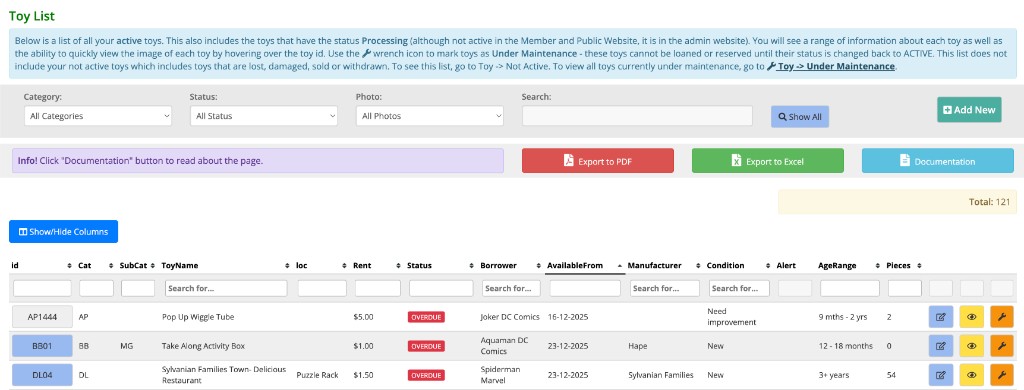1024x390 pixels.
Task: Click borrower 'Joker DC Comics'
Action: [510, 317]
